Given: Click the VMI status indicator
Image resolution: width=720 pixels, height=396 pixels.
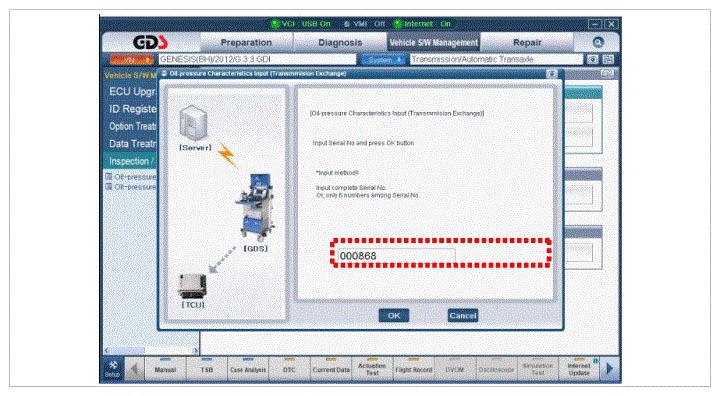Looking at the screenshot, I should [x=364, y=24].
